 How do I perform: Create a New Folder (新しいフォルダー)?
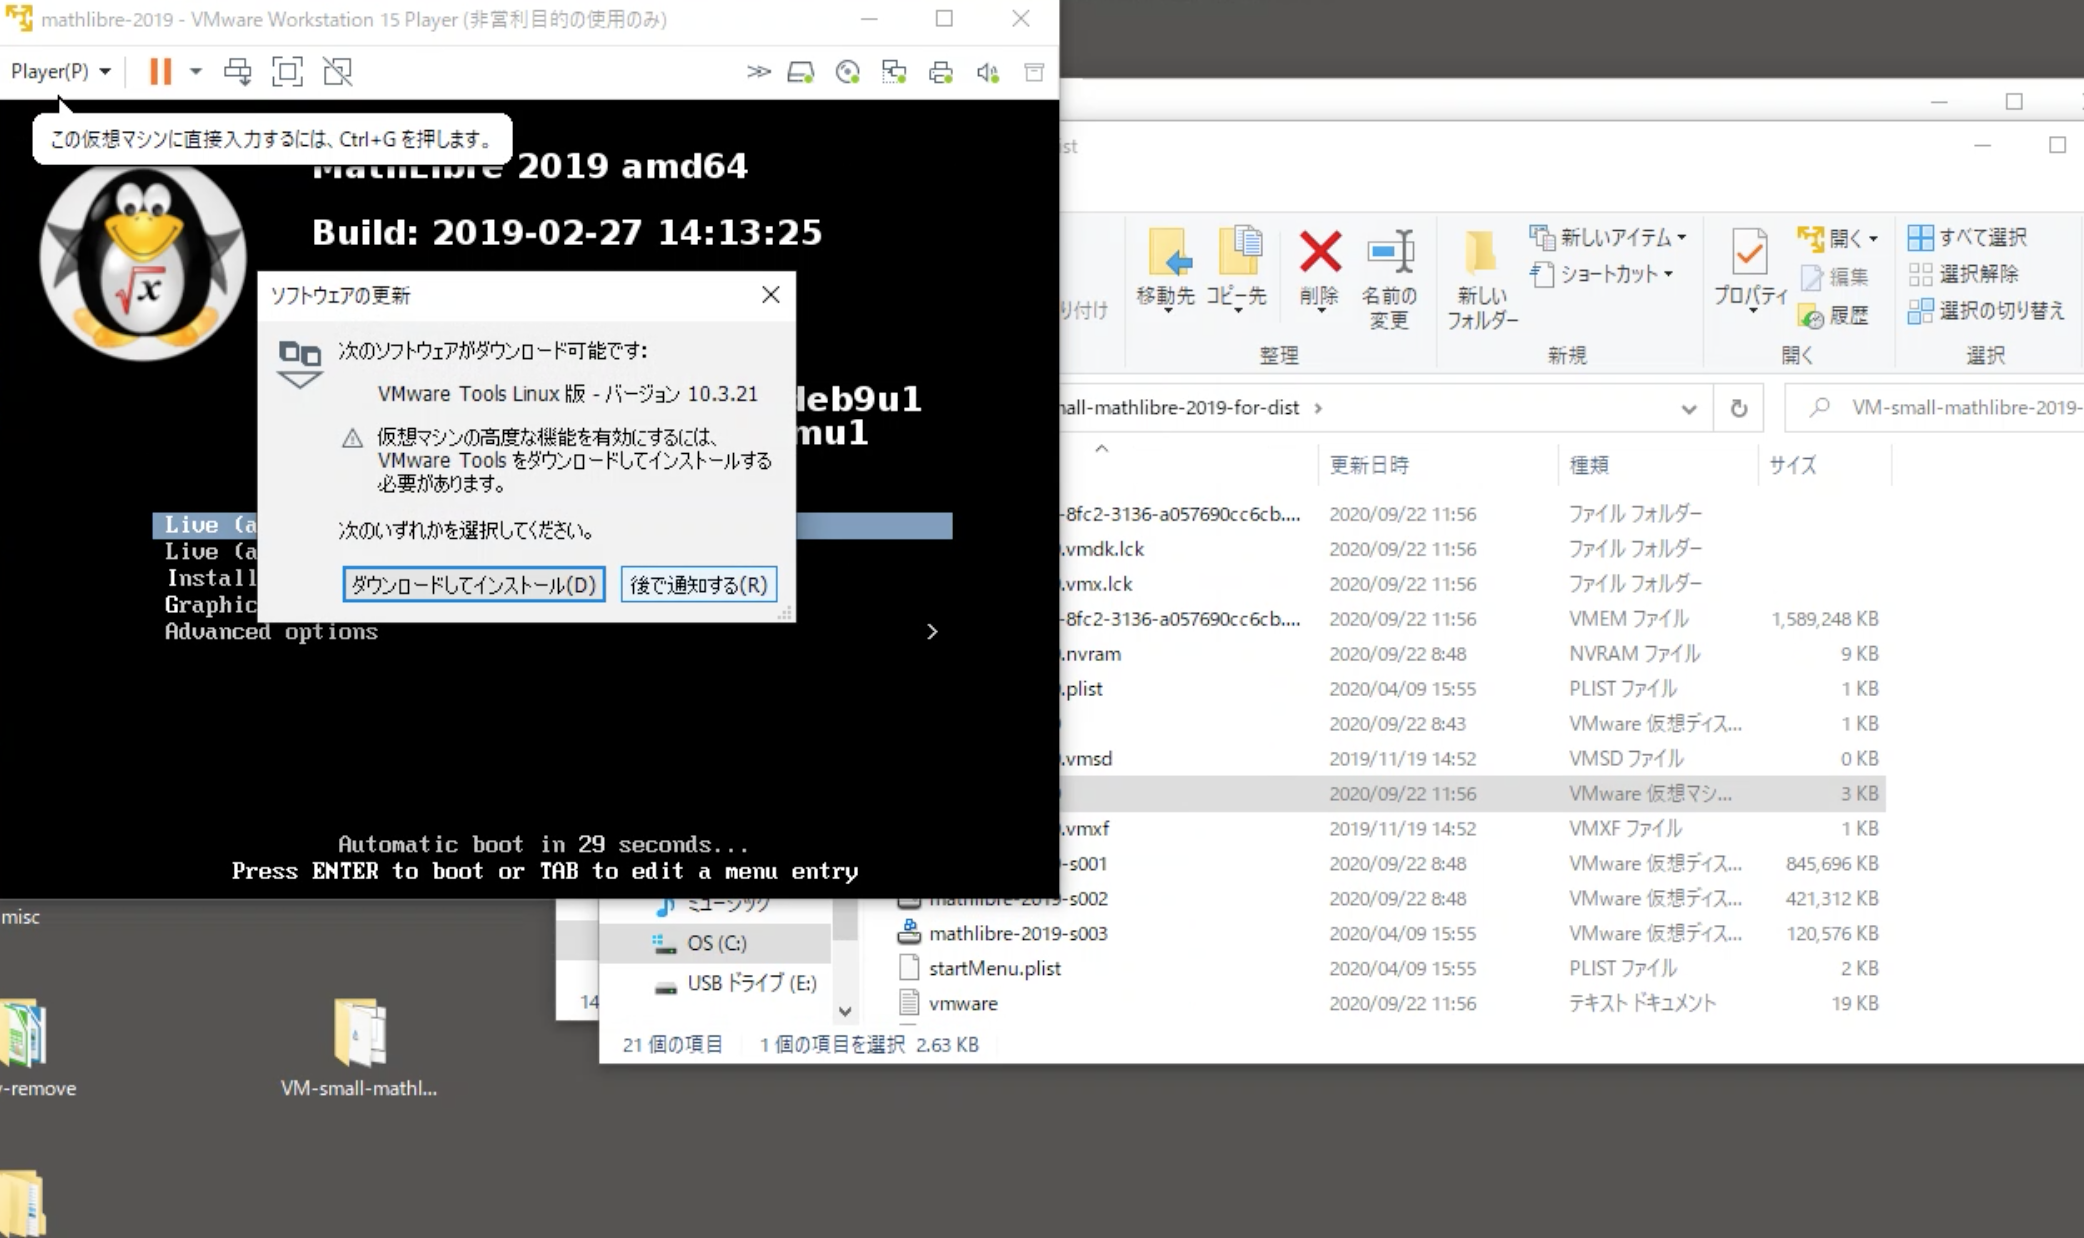coord(1482,280)
